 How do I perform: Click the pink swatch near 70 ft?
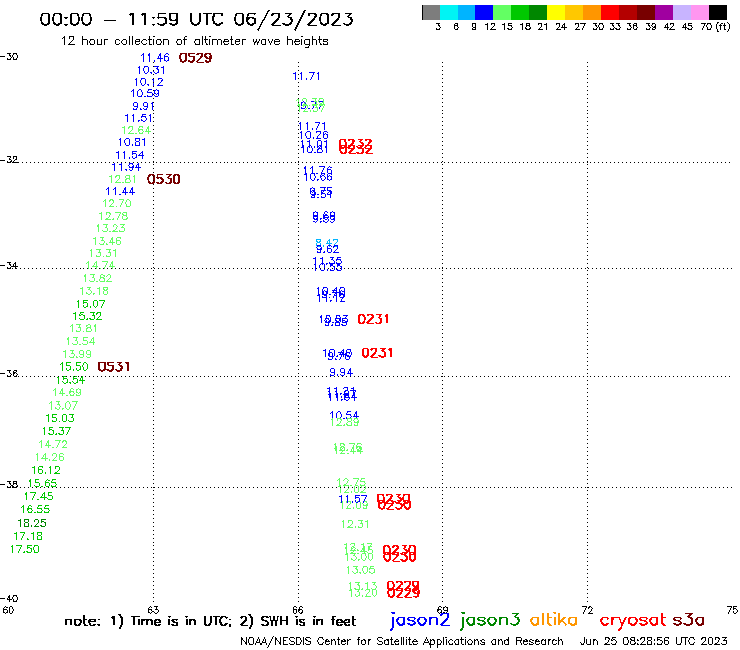(x=699, y=12)
